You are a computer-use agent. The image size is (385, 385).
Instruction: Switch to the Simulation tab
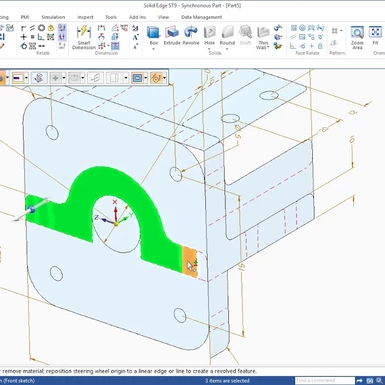(x=53, y=17)
